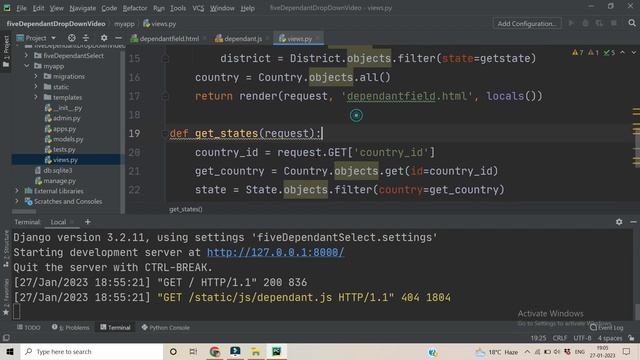Select the Local terminal tab
The width and height of the screenshot is (640, 360).
(x=58, y=222)
